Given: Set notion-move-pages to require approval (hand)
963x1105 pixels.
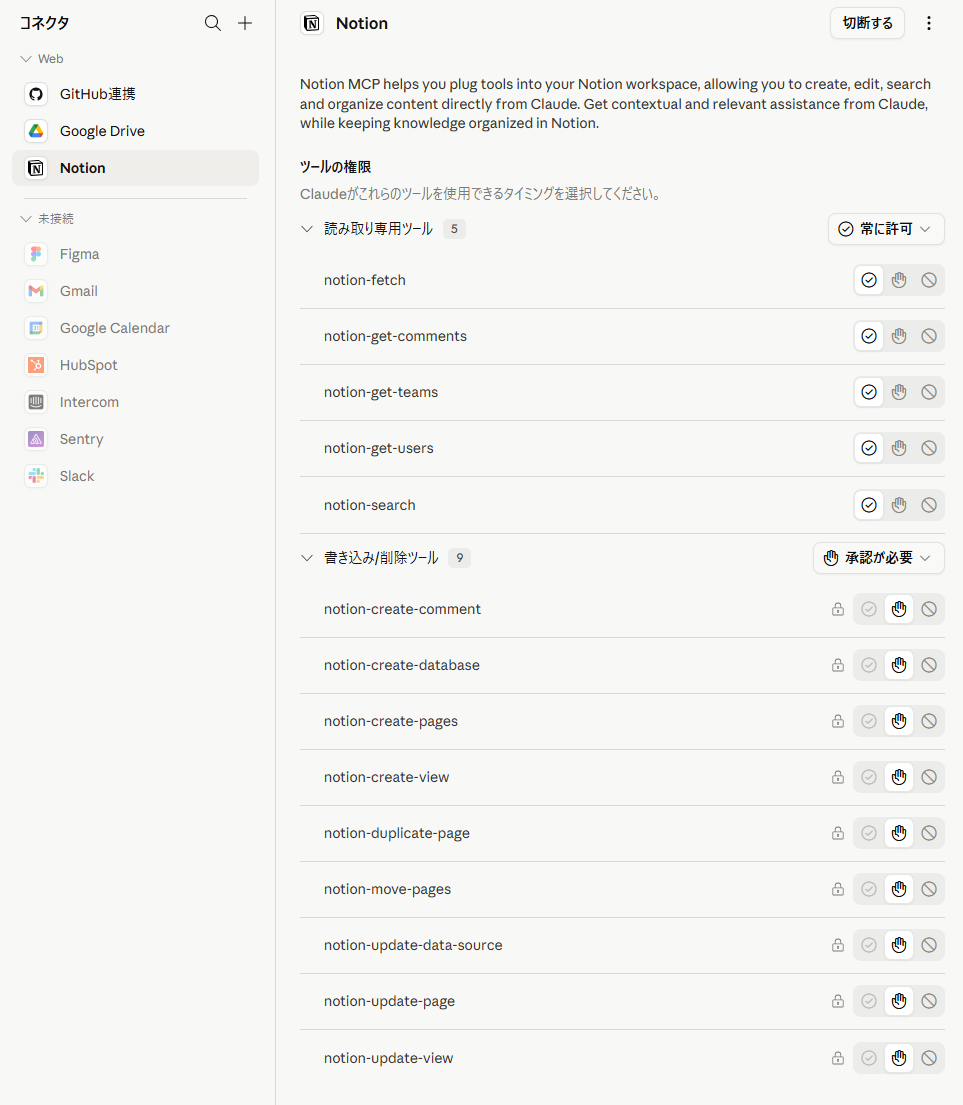Looking at the screenshot, I should pyautogui.click(x=899, y=889).
